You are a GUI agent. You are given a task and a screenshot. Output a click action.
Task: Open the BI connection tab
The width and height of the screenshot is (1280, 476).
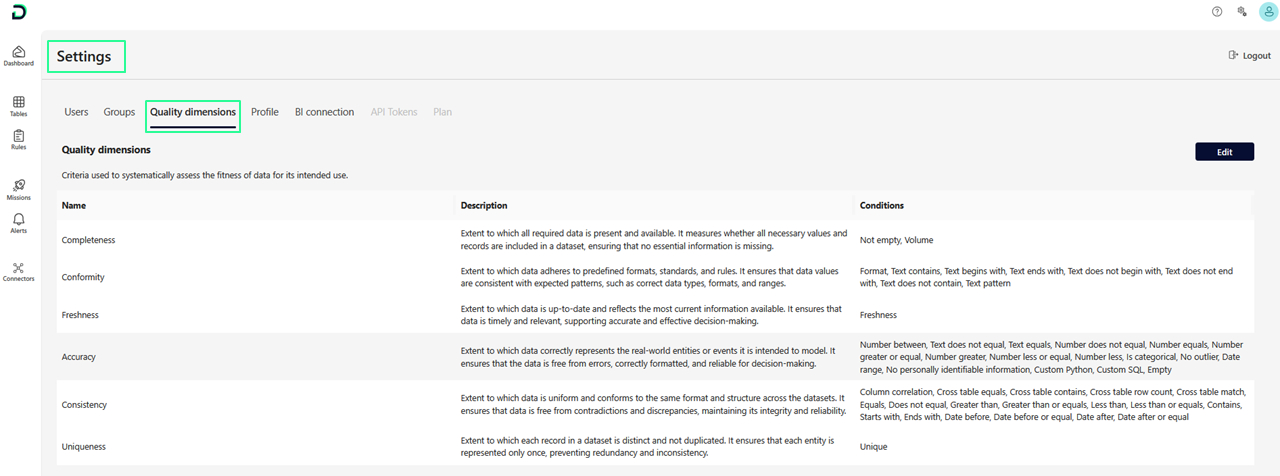(324, 112)
